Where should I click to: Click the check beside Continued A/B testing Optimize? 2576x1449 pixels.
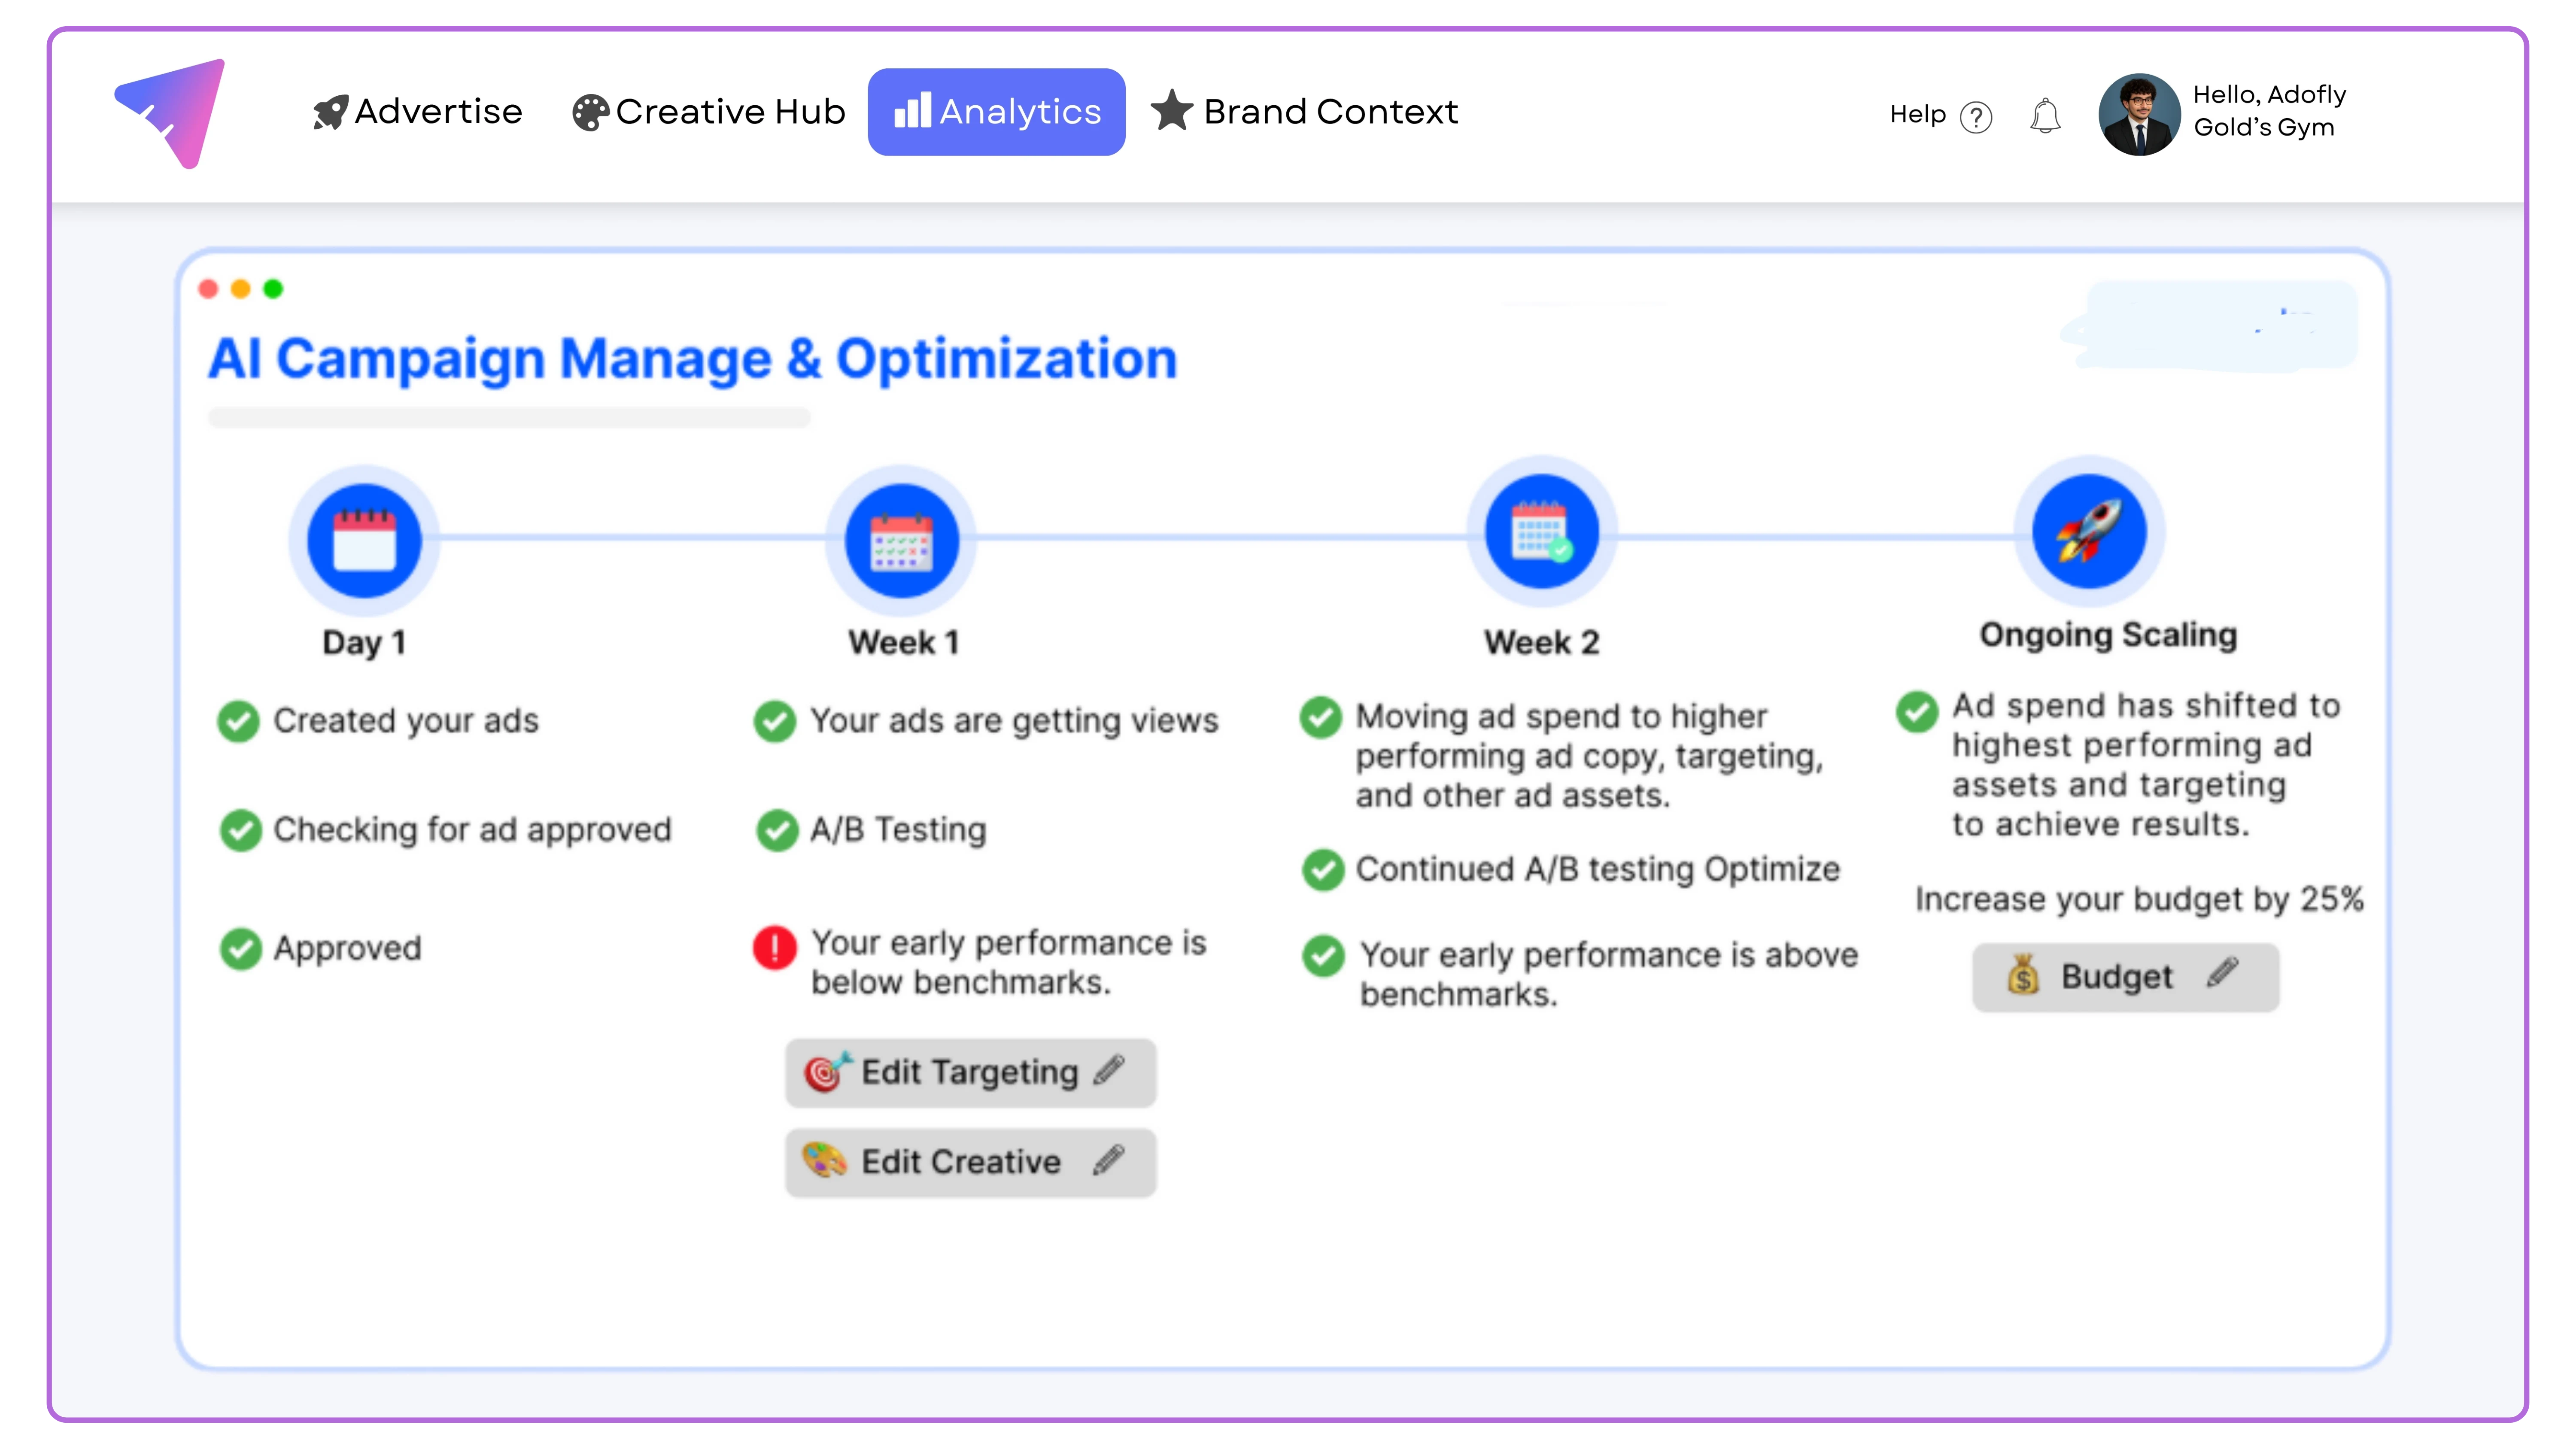click(x=1323, y=870)
